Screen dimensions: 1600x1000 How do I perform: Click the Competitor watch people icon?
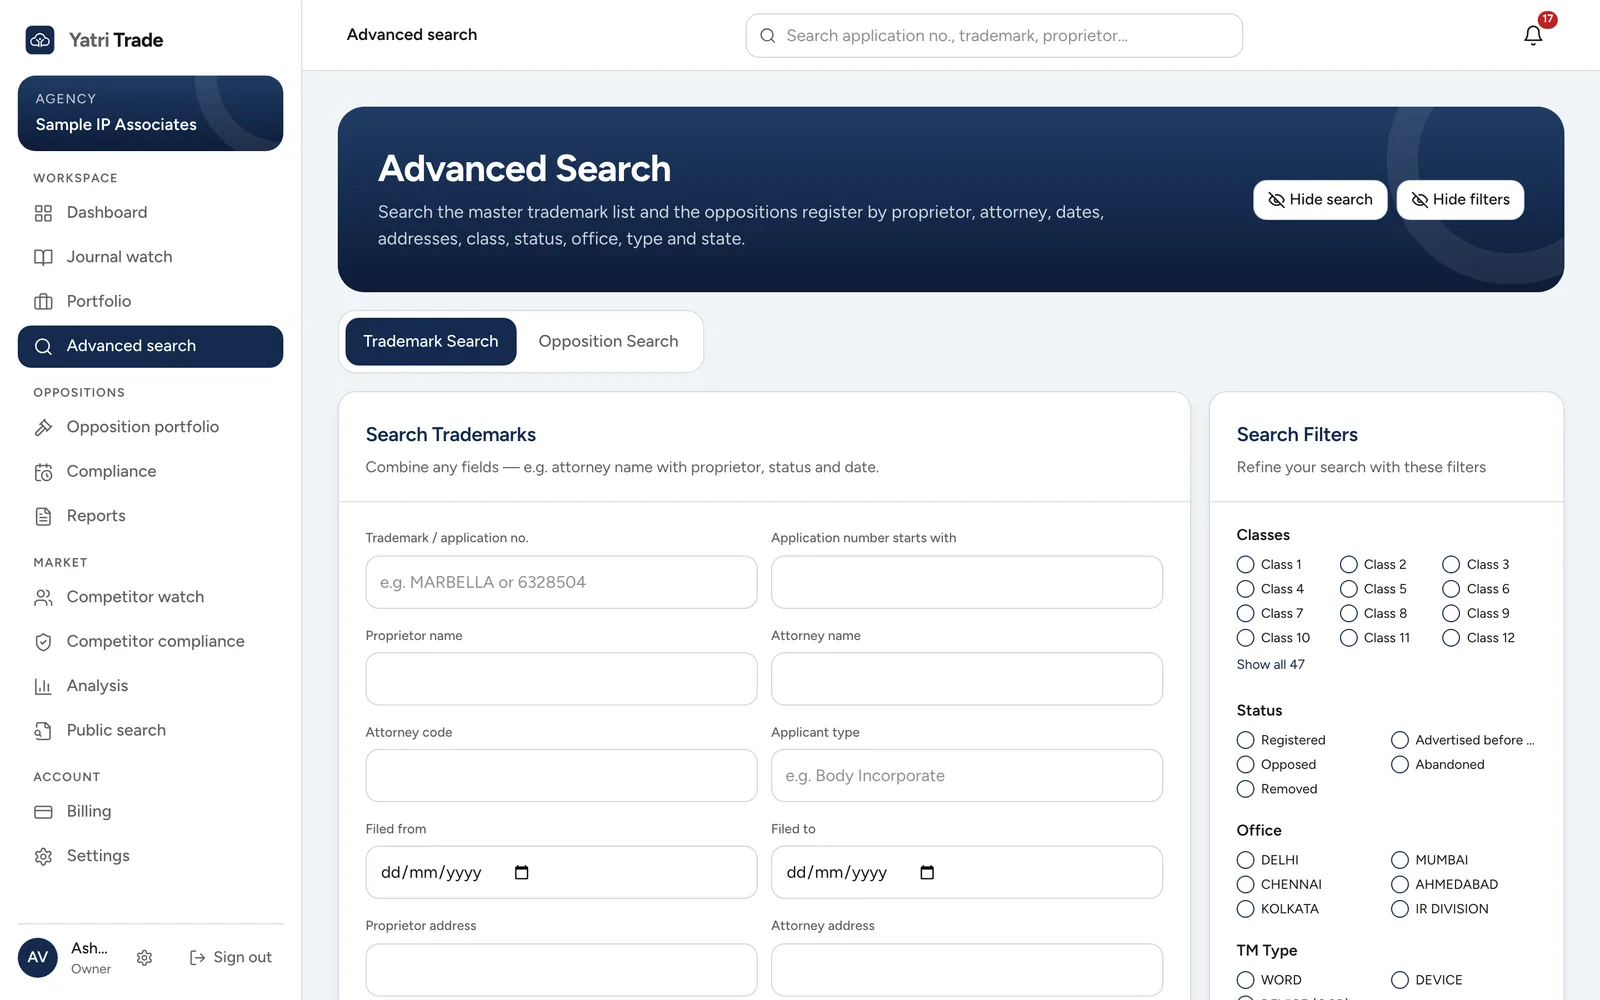click(x=43, y=597)
